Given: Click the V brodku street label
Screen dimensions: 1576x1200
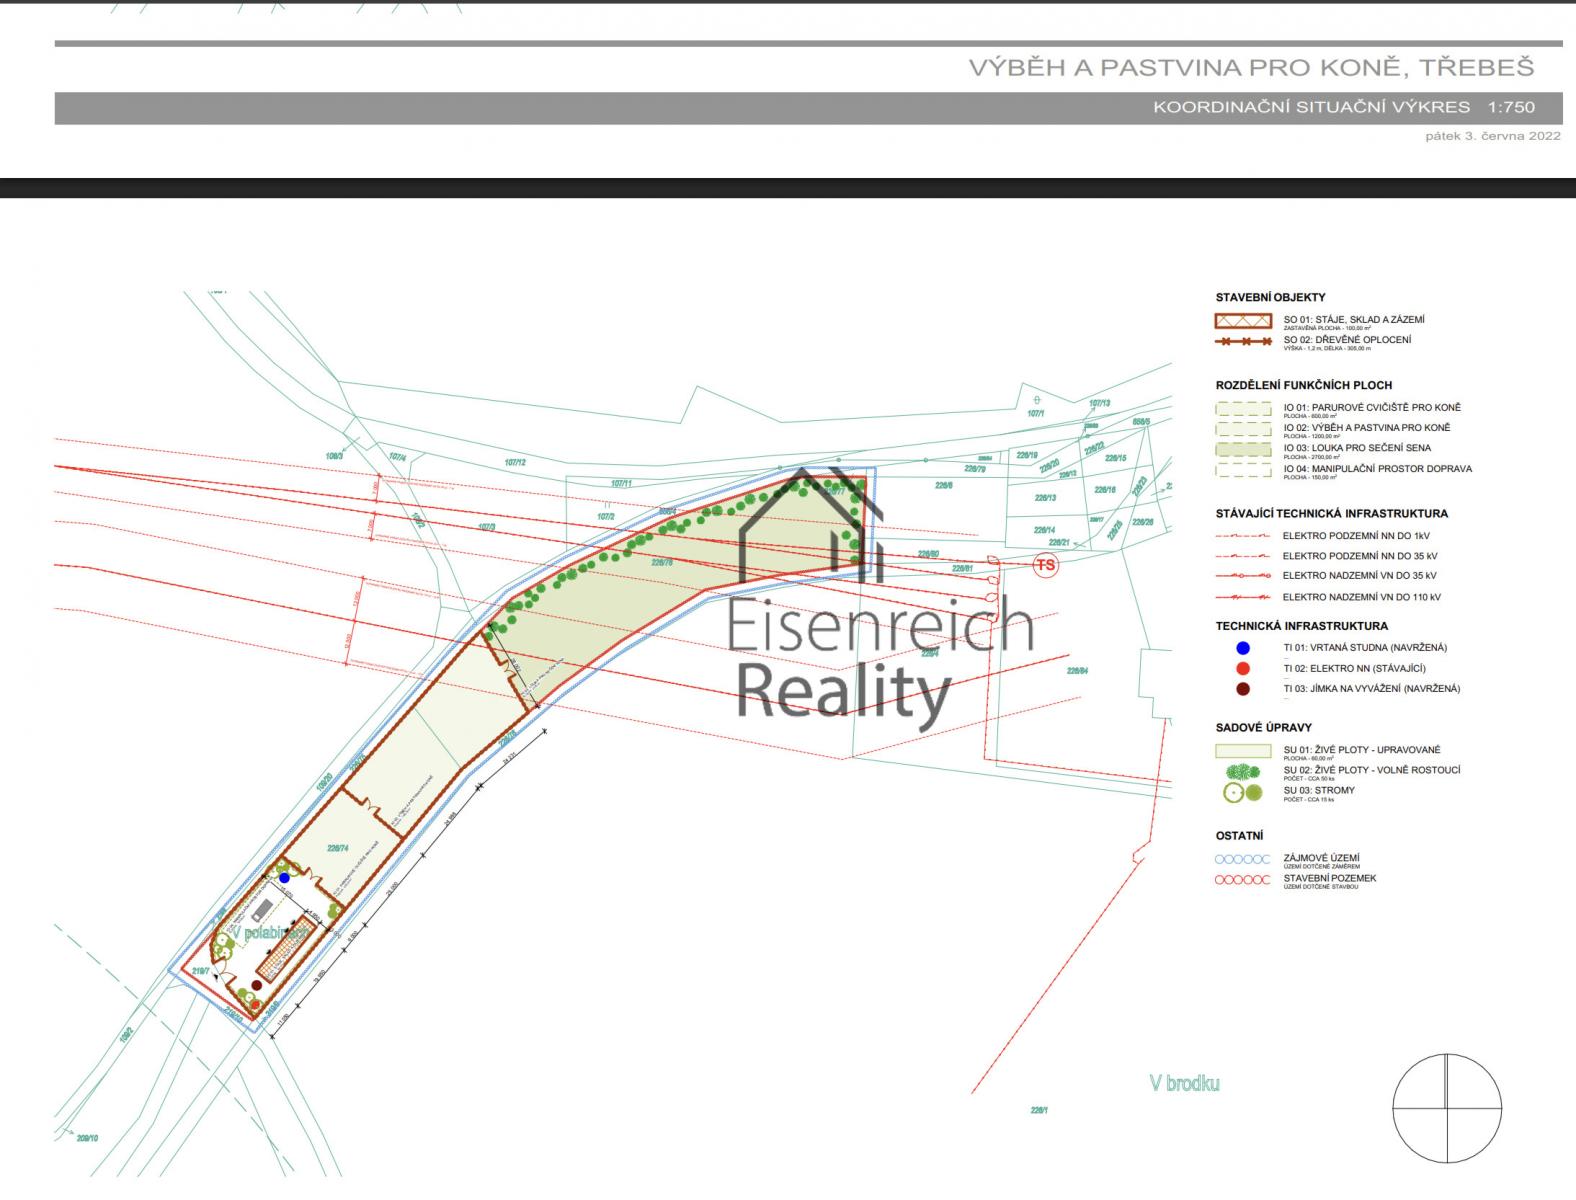Looking at the screenshot, I should (1184, 1083).
